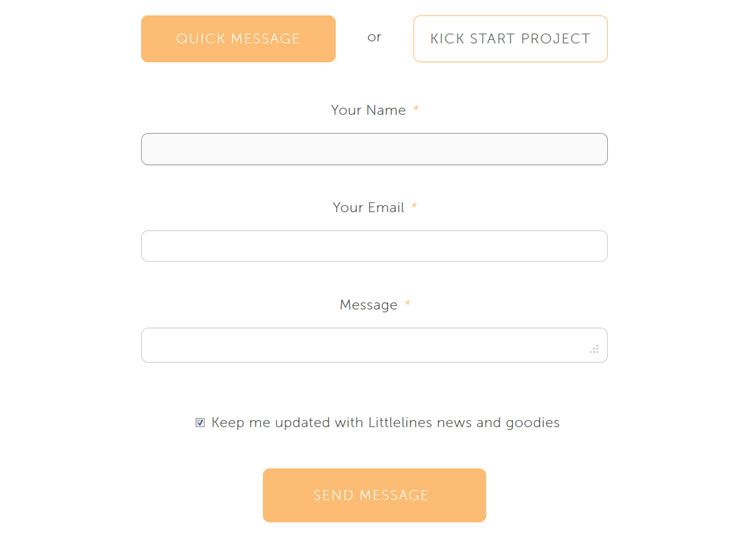Click the Your Name label
The width and height of the screenshot is (750, 544).
[368, 110]
